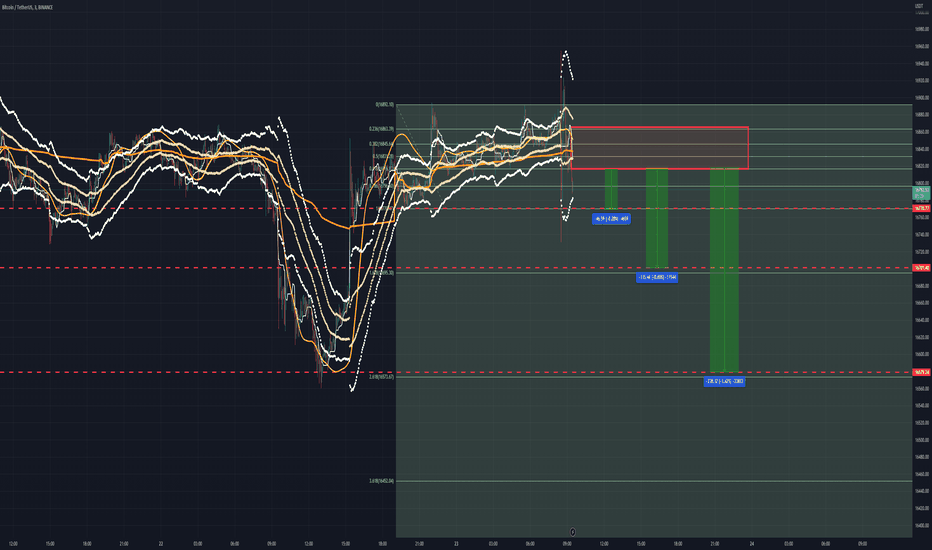The image size is (932, 550).
Task: Click the Fibonacci level label 0.236
Action: [381, 128]
